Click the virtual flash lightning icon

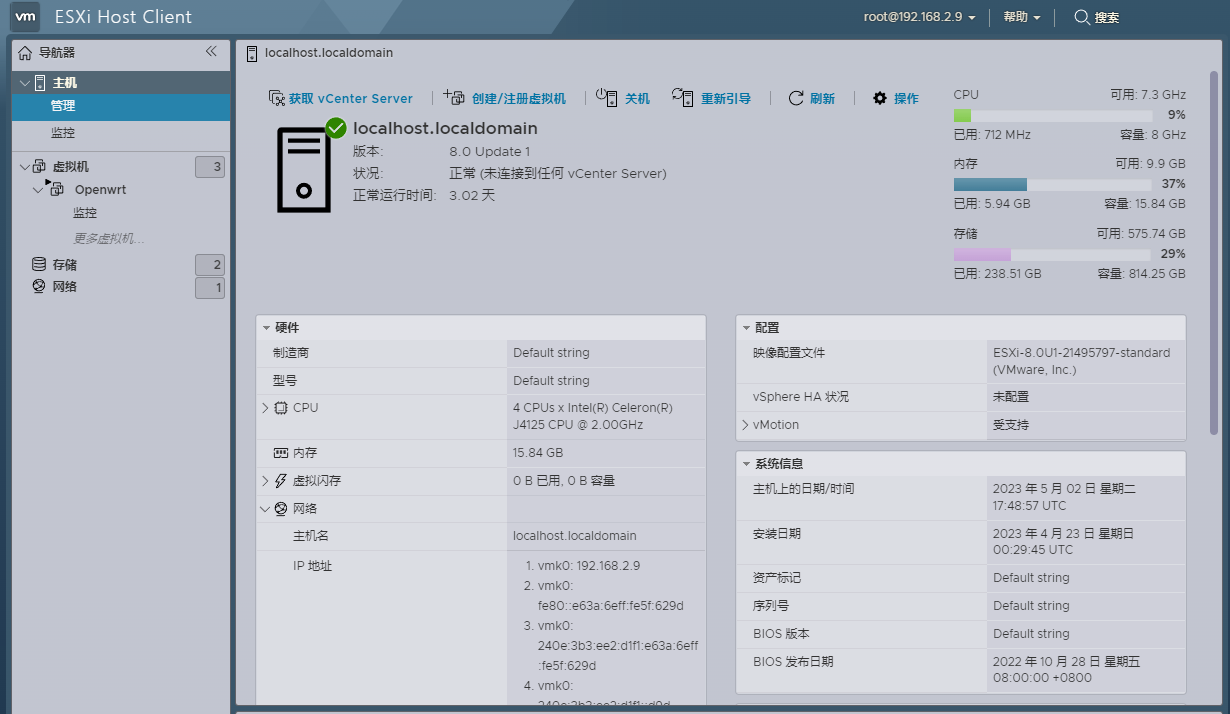pyautogui.click(x=281, y=481)
